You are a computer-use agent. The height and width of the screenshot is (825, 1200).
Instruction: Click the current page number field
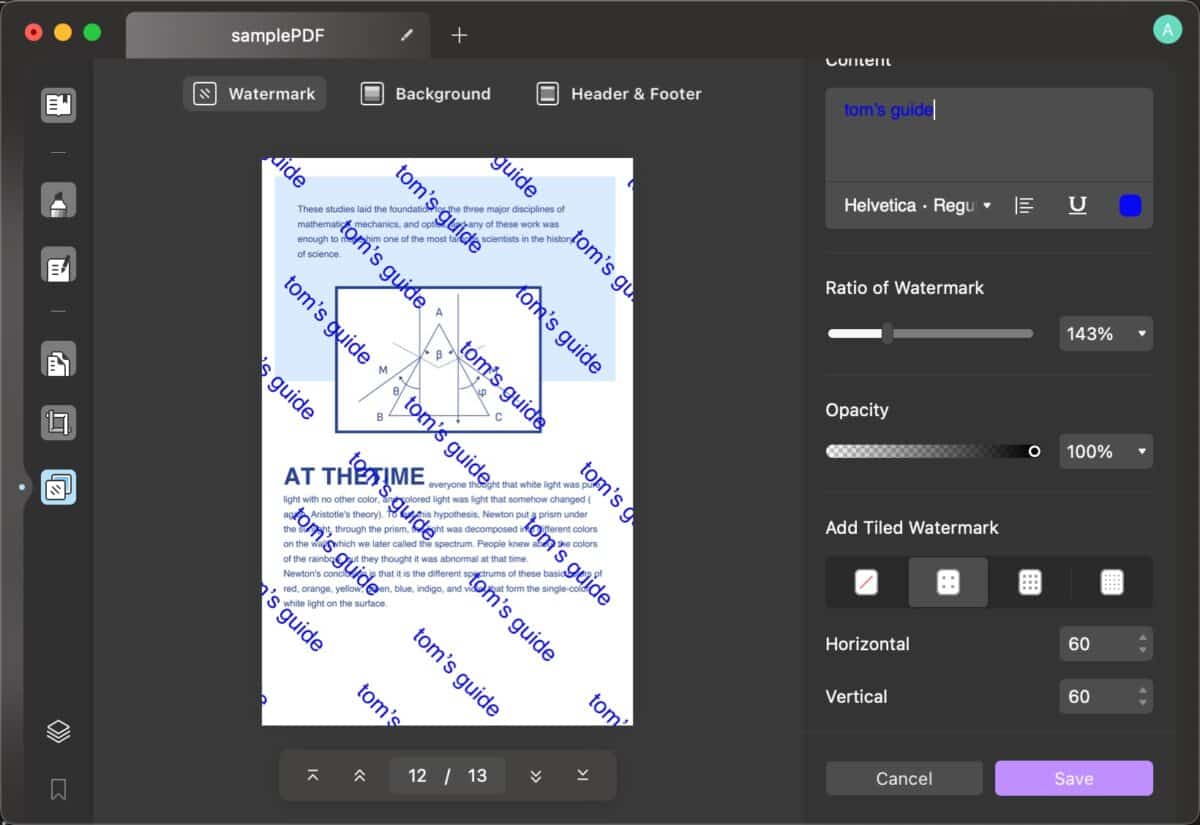418,776
